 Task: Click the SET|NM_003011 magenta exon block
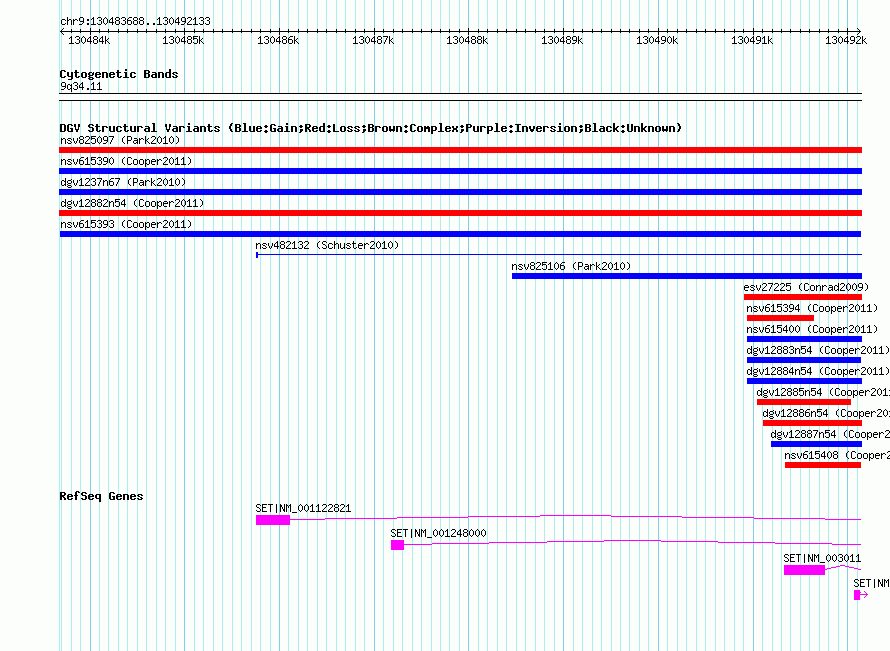click(804, 570)
